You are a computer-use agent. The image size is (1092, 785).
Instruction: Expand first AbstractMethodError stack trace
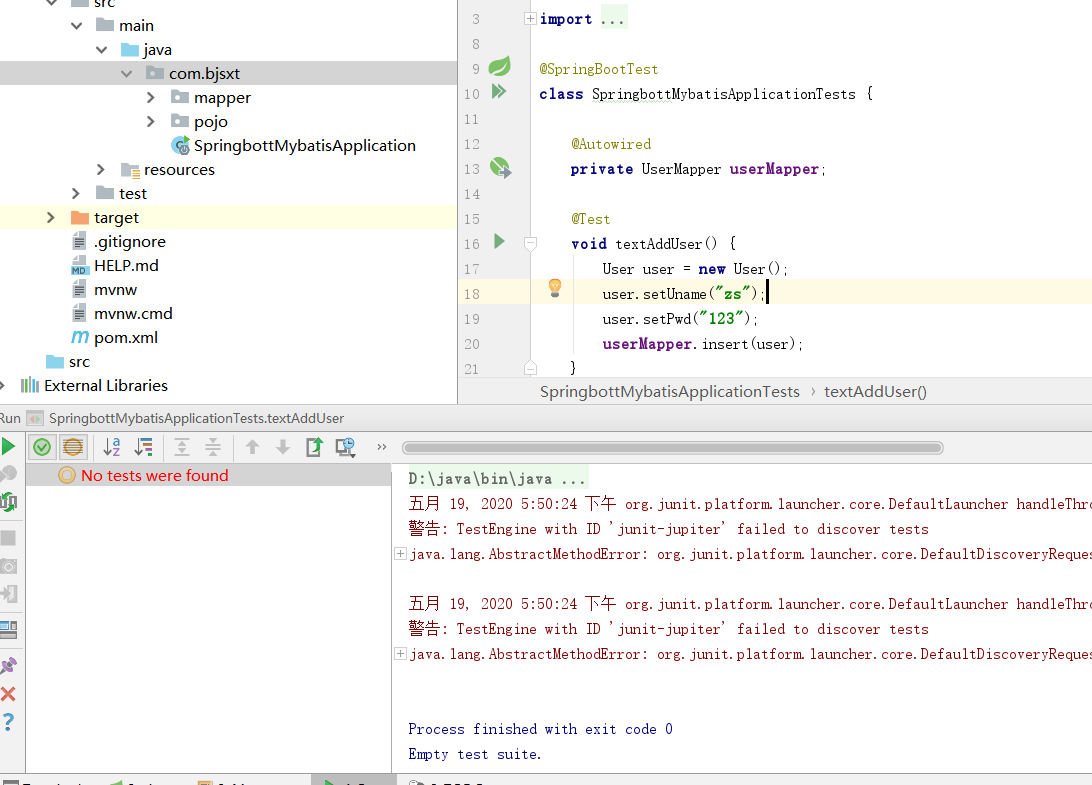400,554
